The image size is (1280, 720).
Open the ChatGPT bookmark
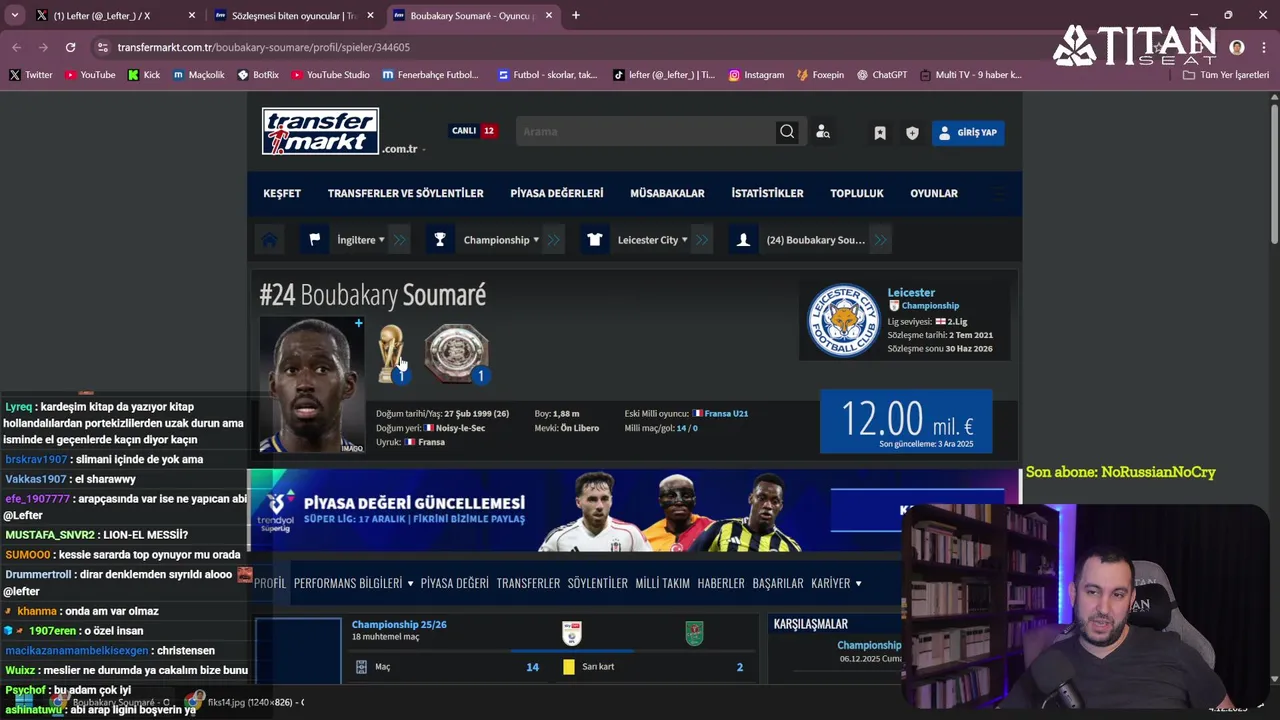tap(882, 75)
